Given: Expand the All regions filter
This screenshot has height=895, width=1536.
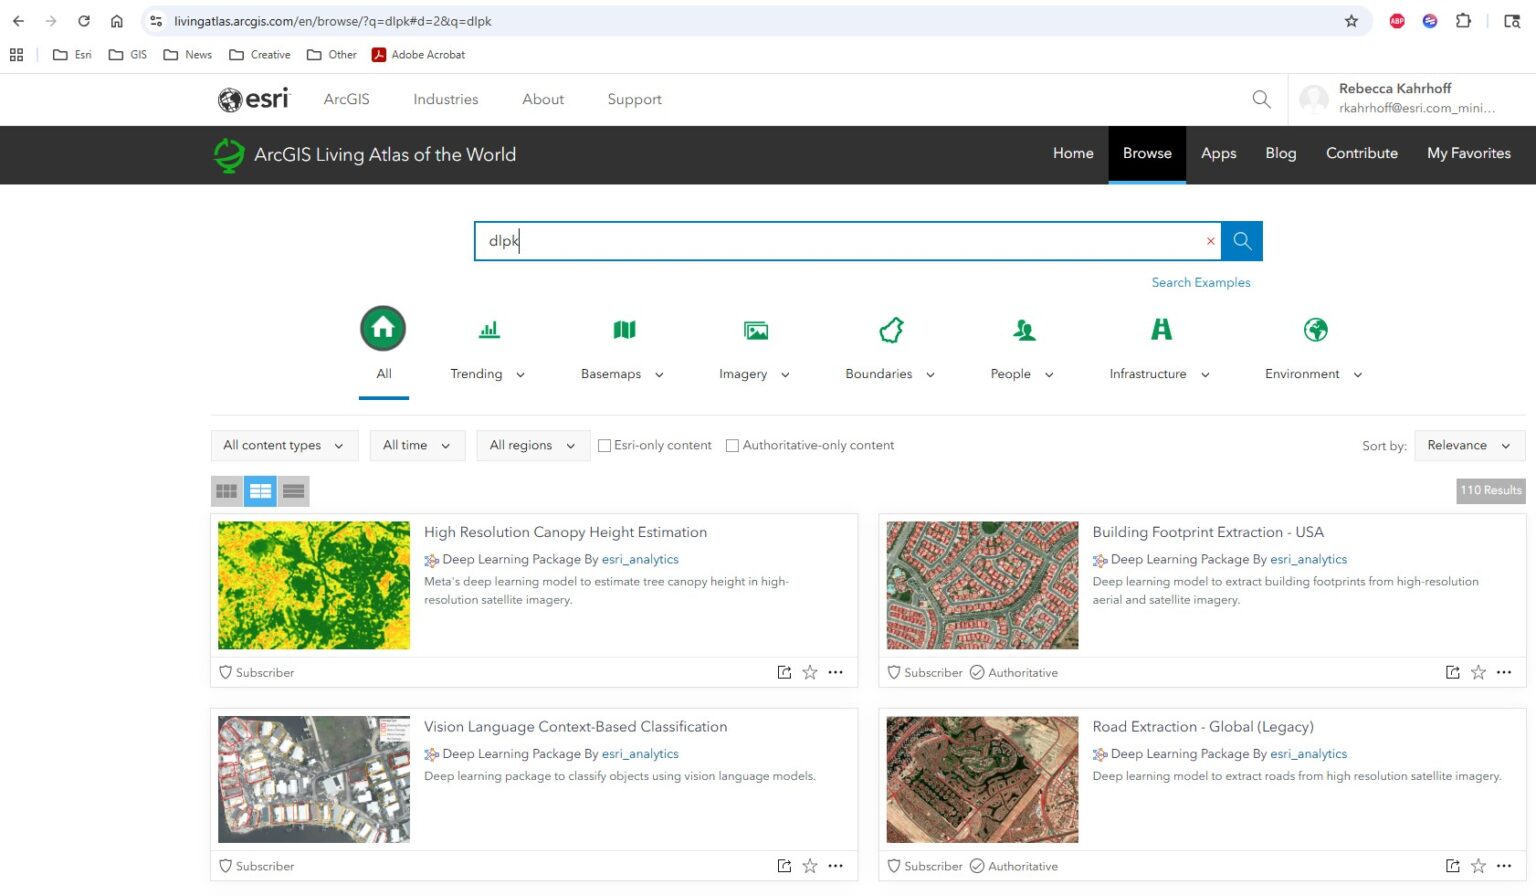Looking at the screenshot, I should tap(531, 446).
